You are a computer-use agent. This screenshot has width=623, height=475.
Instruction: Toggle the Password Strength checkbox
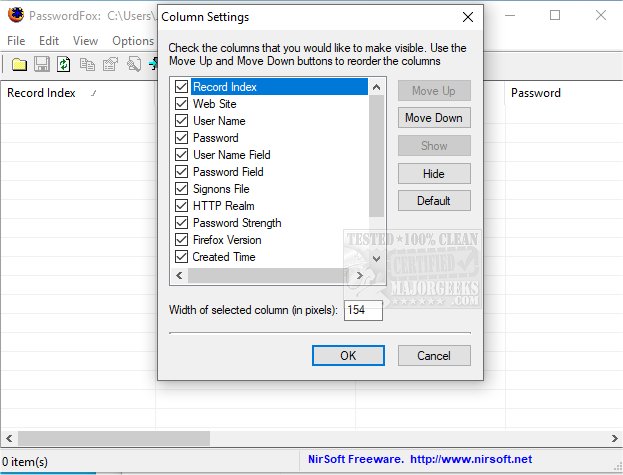182,223
